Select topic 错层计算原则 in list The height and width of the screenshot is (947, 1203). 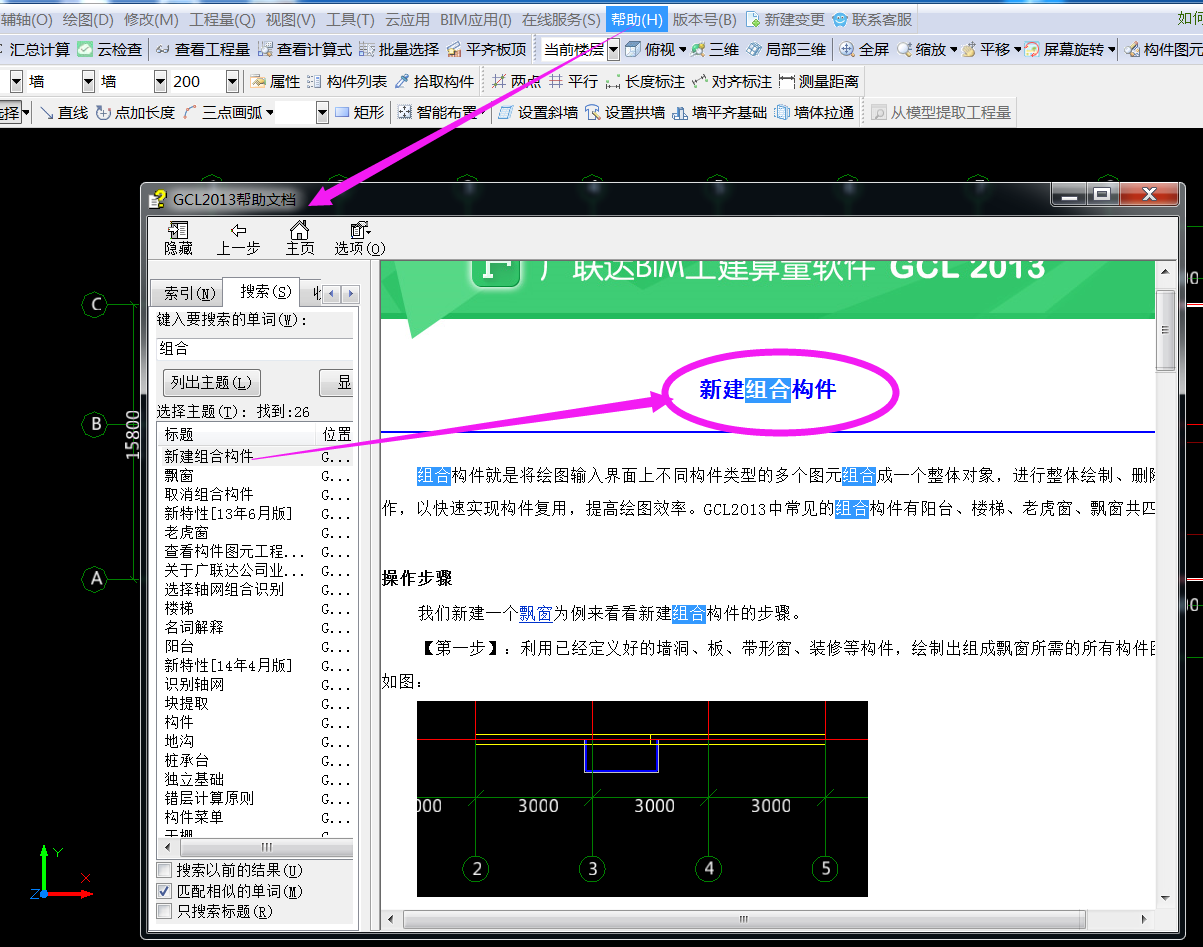[x=209, y=798]
